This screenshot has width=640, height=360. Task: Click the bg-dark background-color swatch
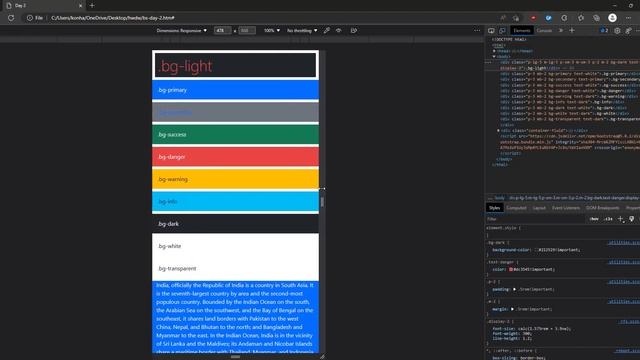pos(536,250)
